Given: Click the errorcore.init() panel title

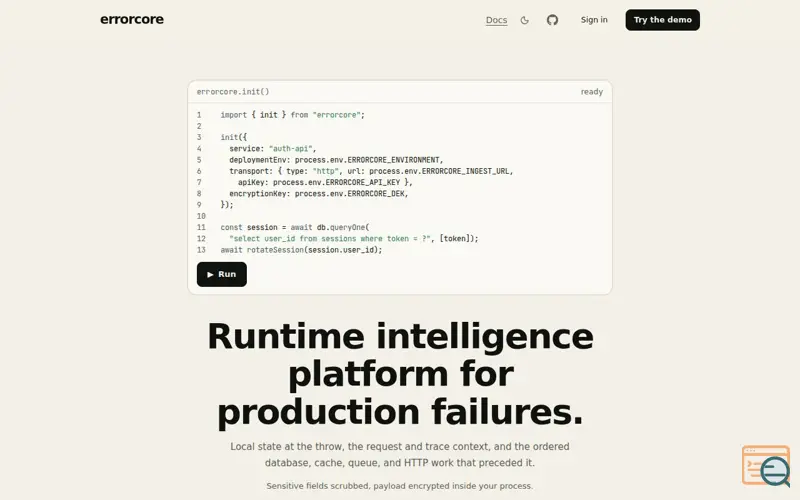Looking at the screenshot, I should (233, 92).
